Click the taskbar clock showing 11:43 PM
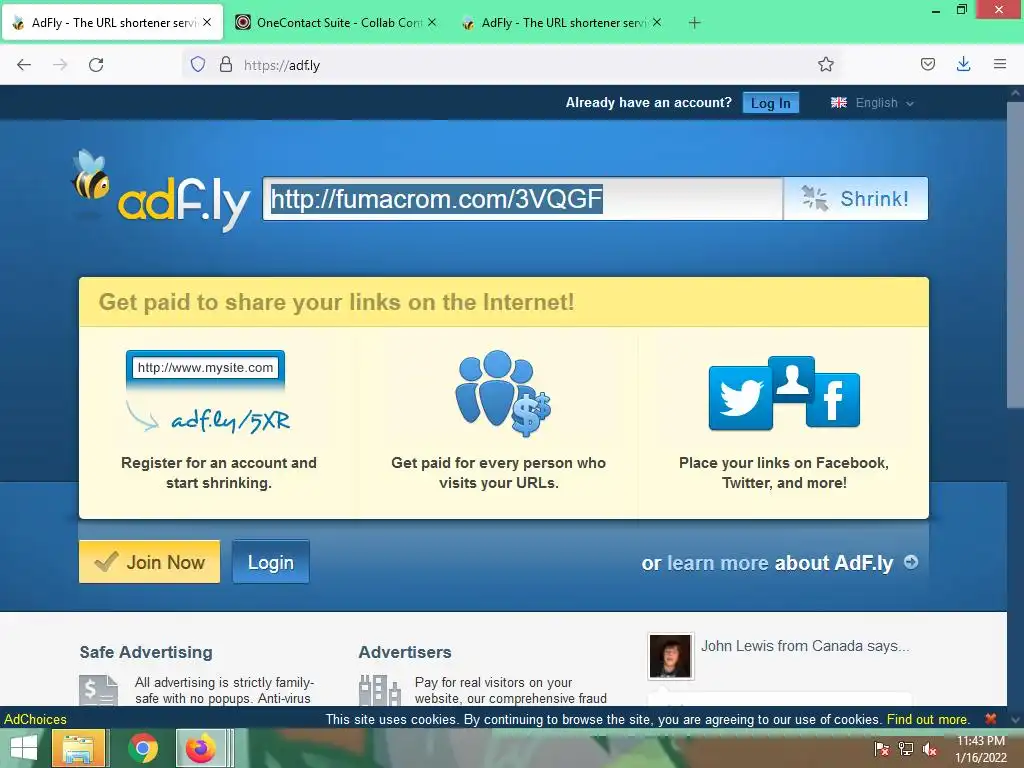 pos(980,749)
